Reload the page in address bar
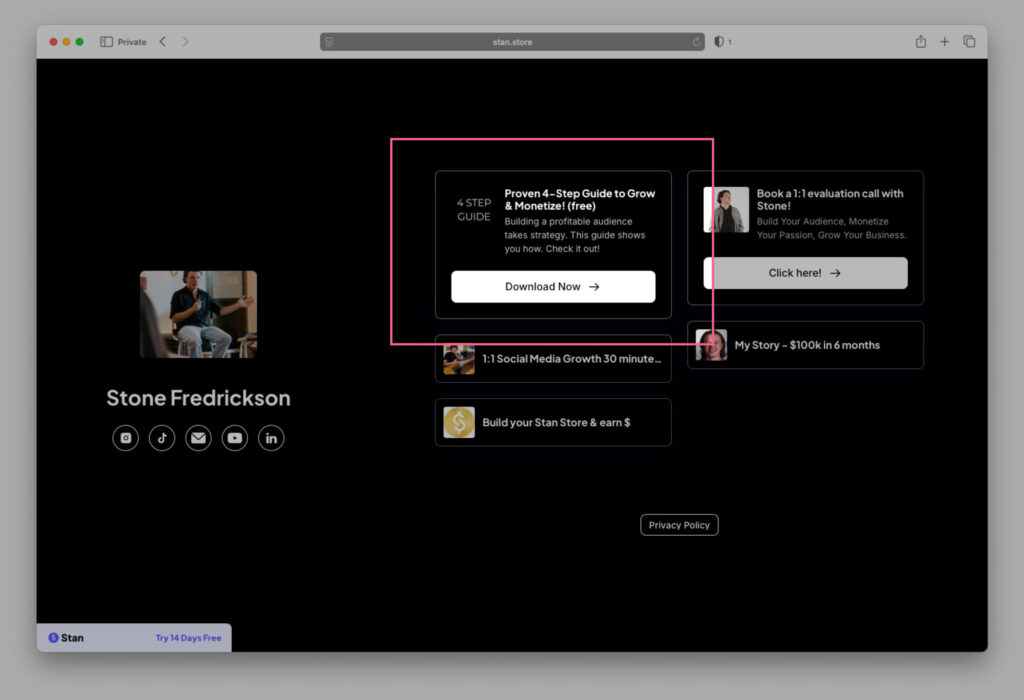The image size is (1024, 700). pos(697,42)
